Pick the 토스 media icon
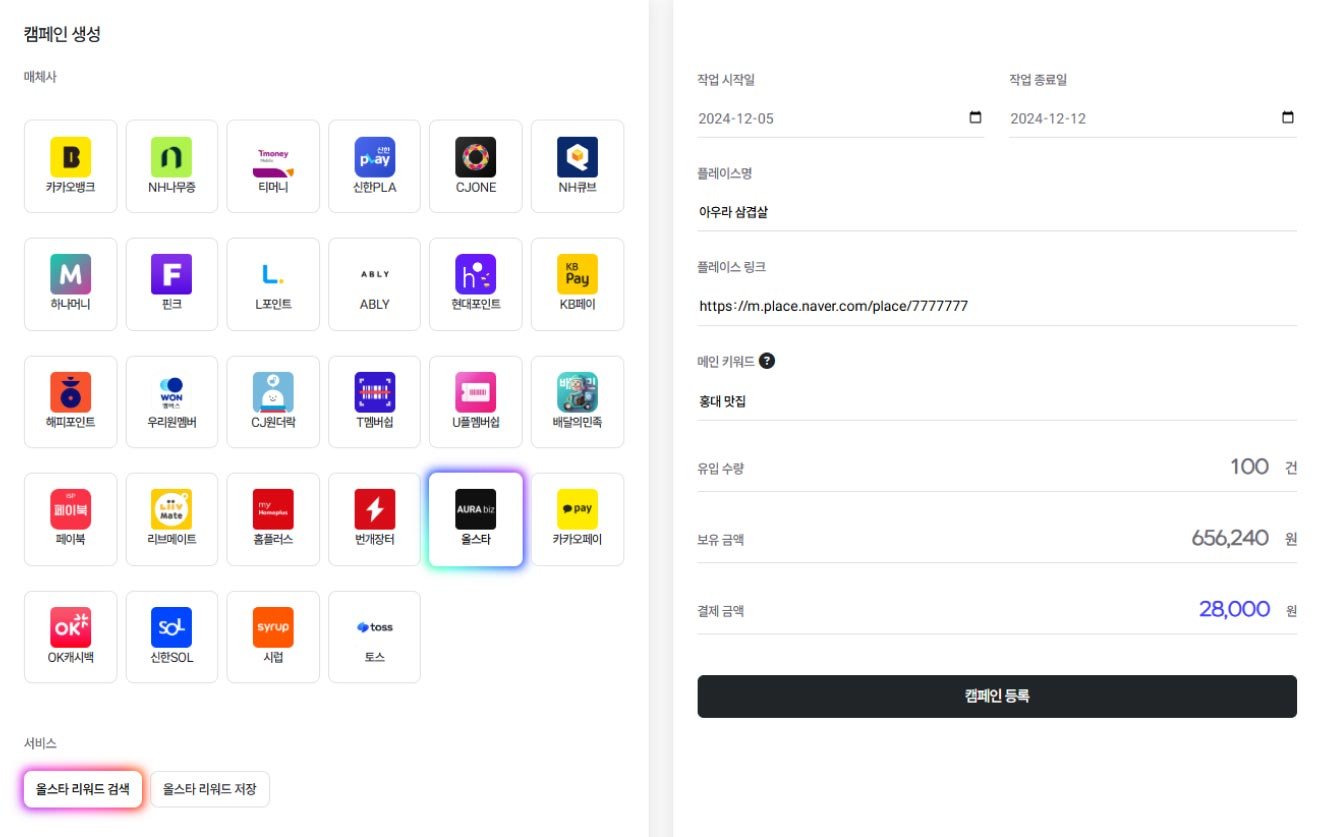Viewport: 1321px width, 837px height. [374, 637]
